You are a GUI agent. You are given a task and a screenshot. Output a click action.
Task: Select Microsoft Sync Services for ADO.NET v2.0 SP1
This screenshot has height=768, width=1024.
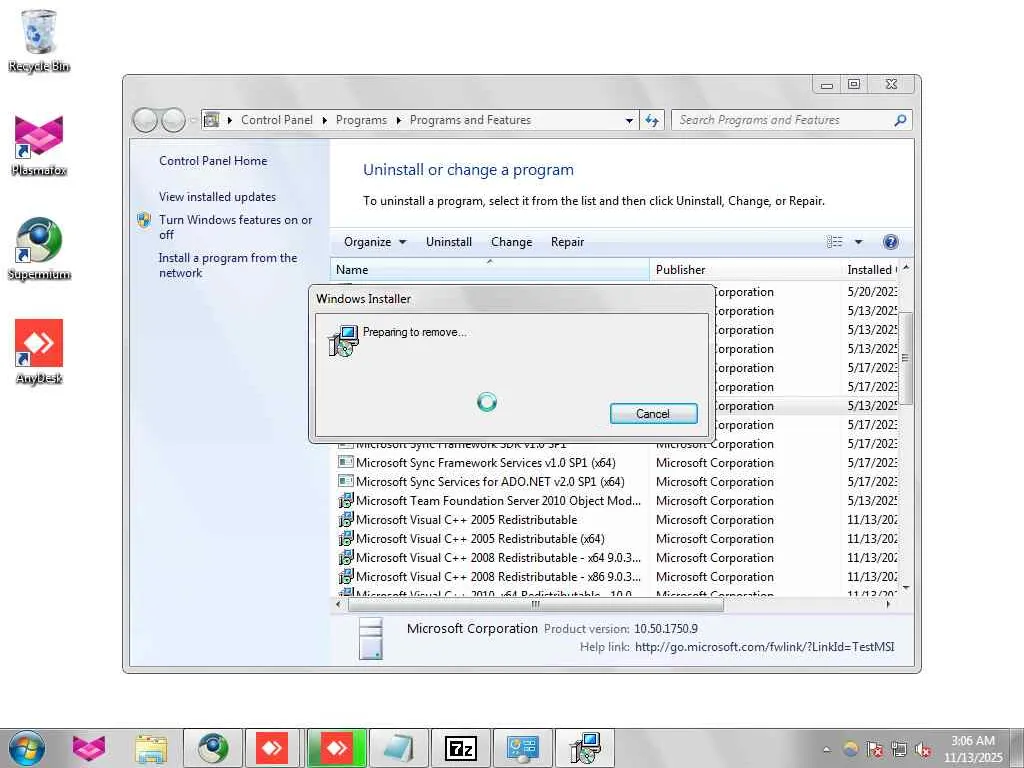(490, 481)
